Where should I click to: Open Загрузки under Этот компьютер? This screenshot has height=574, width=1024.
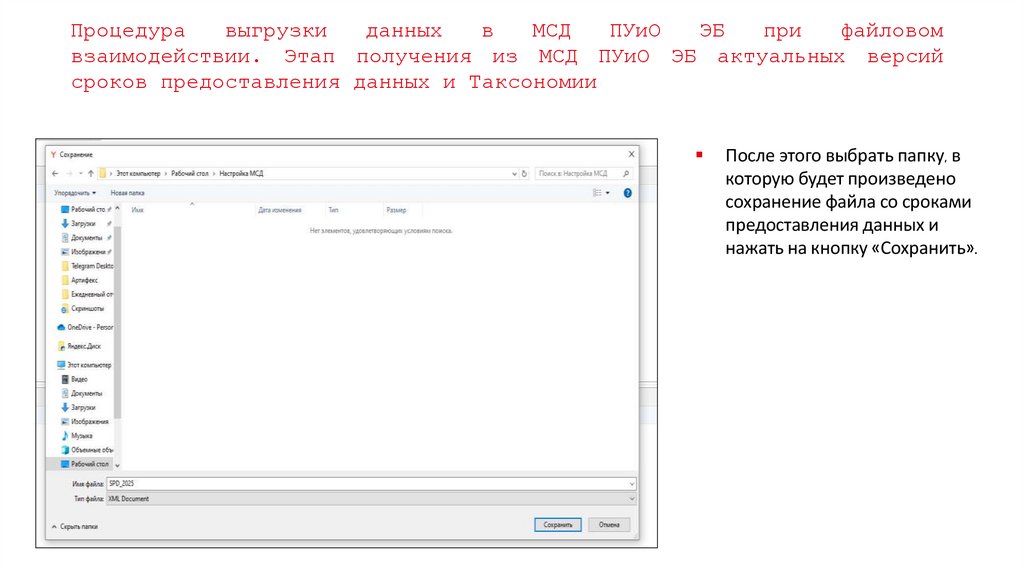click(78, 407)
